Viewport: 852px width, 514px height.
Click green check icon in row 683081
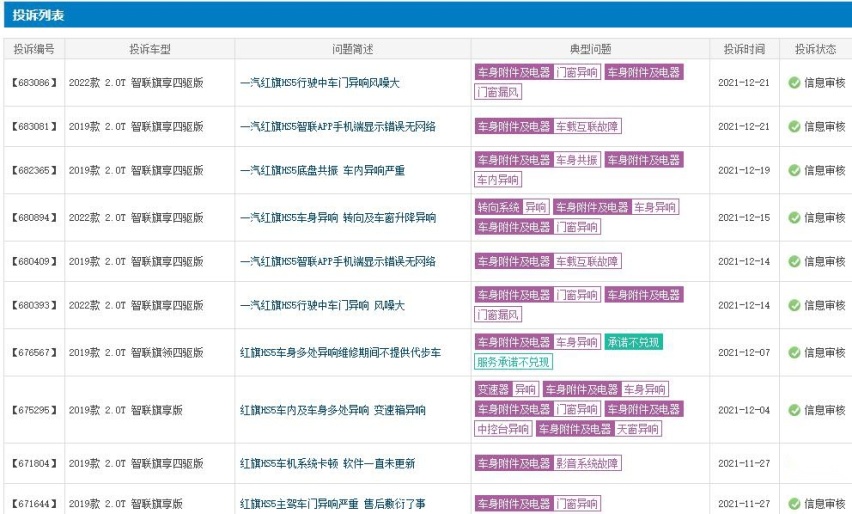794,127
